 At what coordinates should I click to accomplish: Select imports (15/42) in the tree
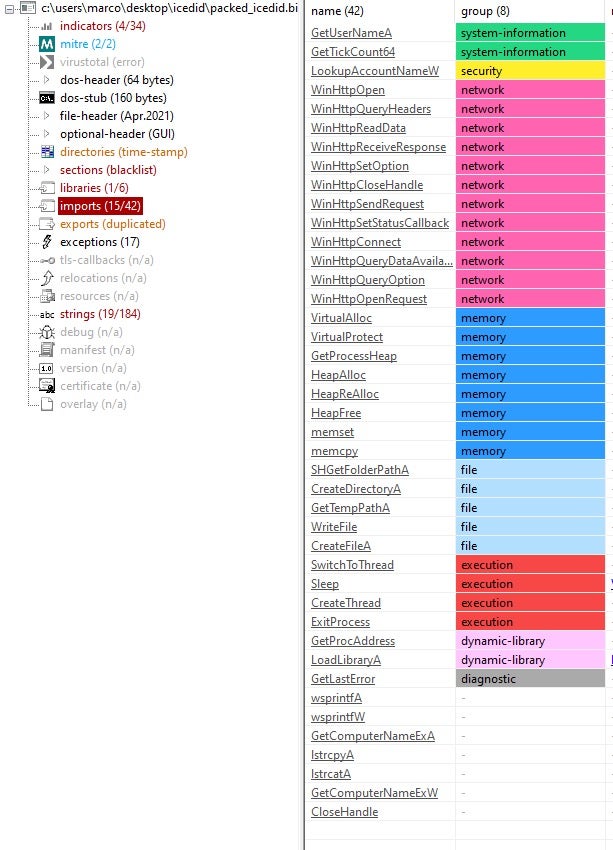tap(100, 206)
